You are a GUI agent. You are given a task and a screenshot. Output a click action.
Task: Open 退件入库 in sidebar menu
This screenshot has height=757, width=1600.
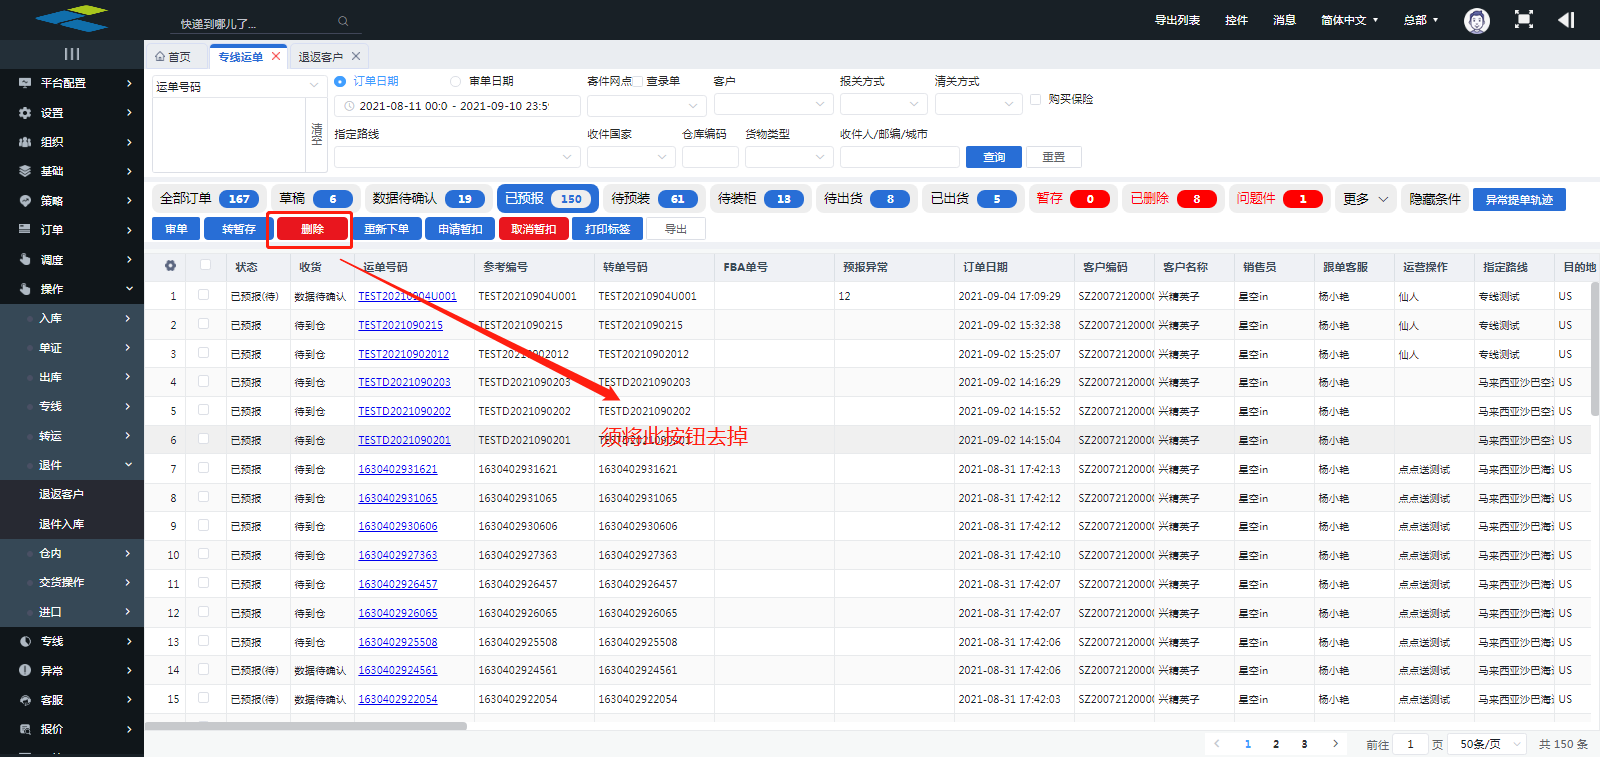tap(62, 524)
